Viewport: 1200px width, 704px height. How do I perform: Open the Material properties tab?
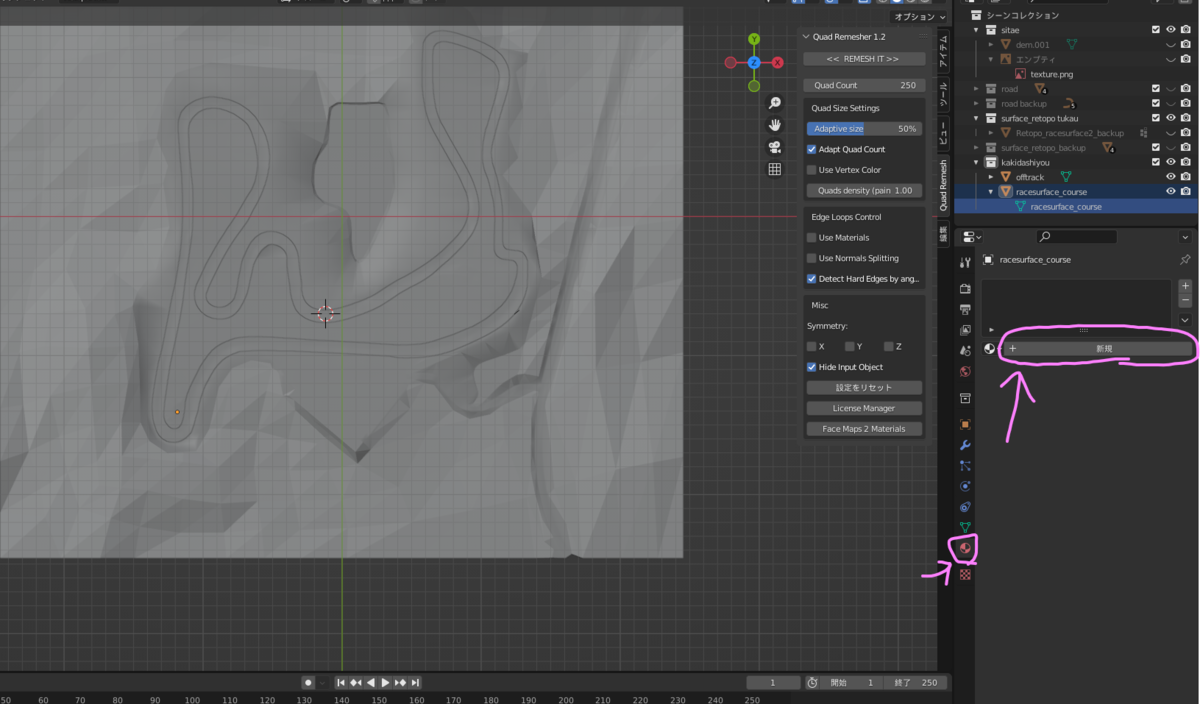click(x=965, y=549)
